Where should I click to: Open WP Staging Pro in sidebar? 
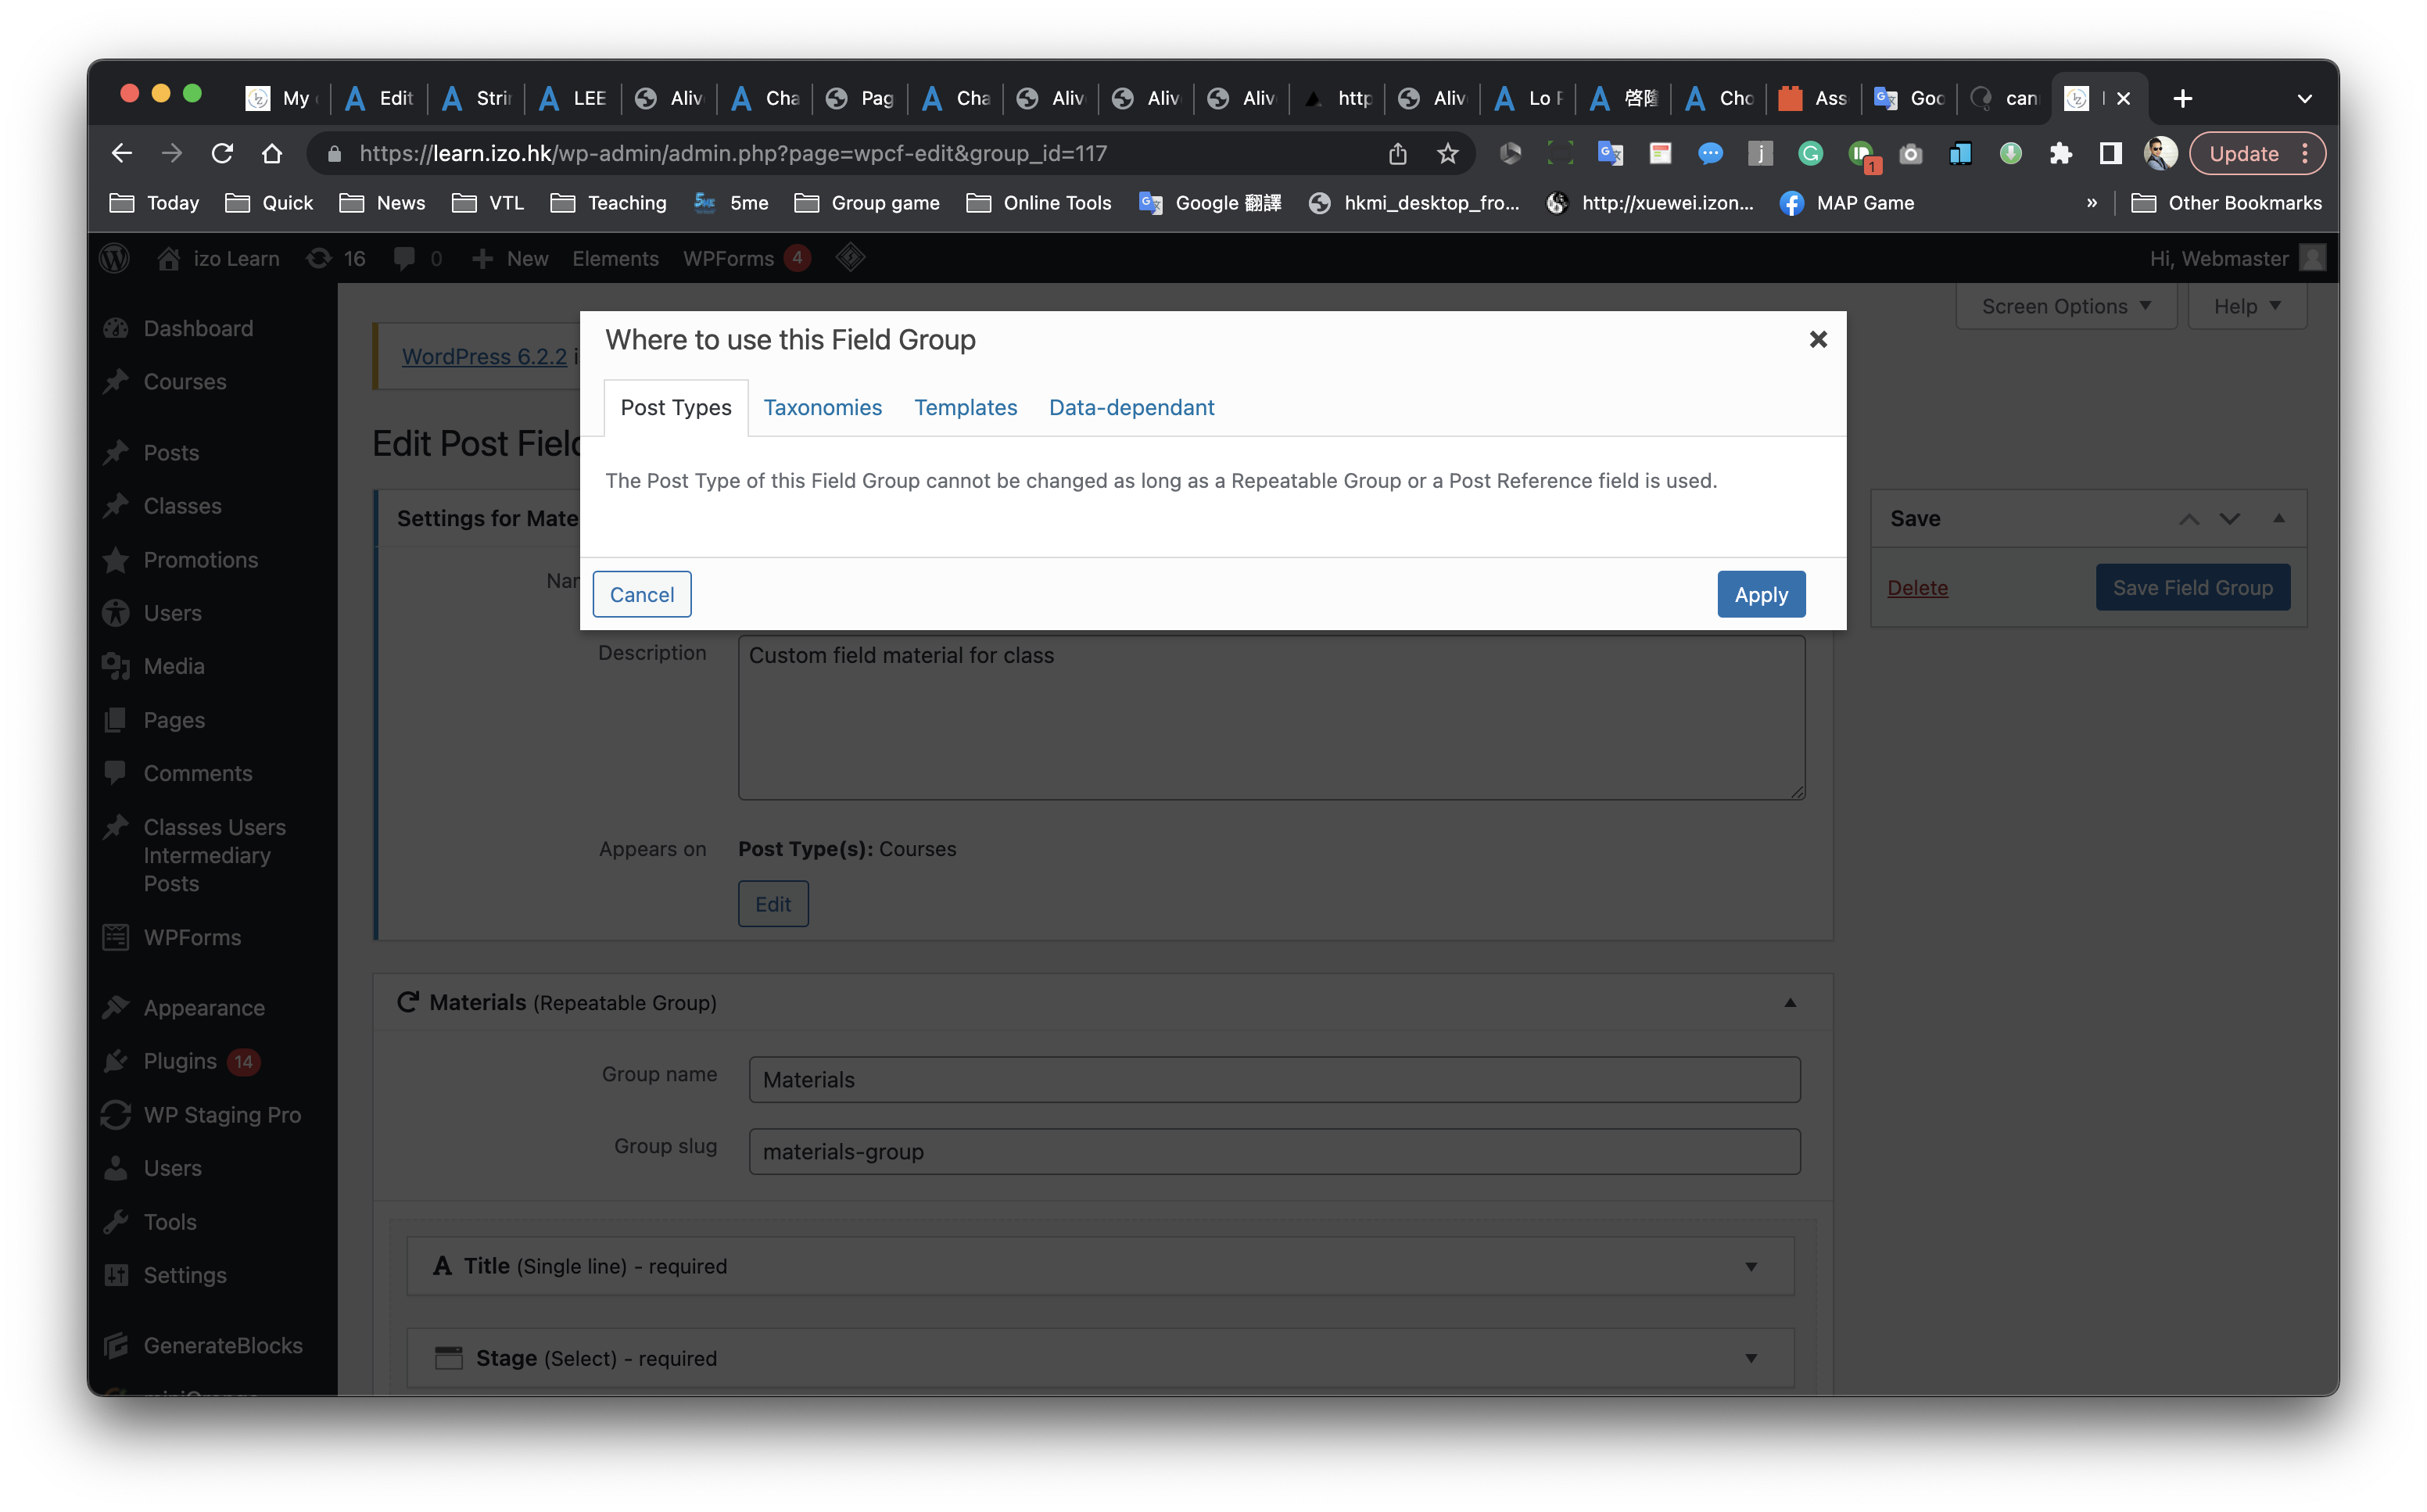[x=222, y=1114]
